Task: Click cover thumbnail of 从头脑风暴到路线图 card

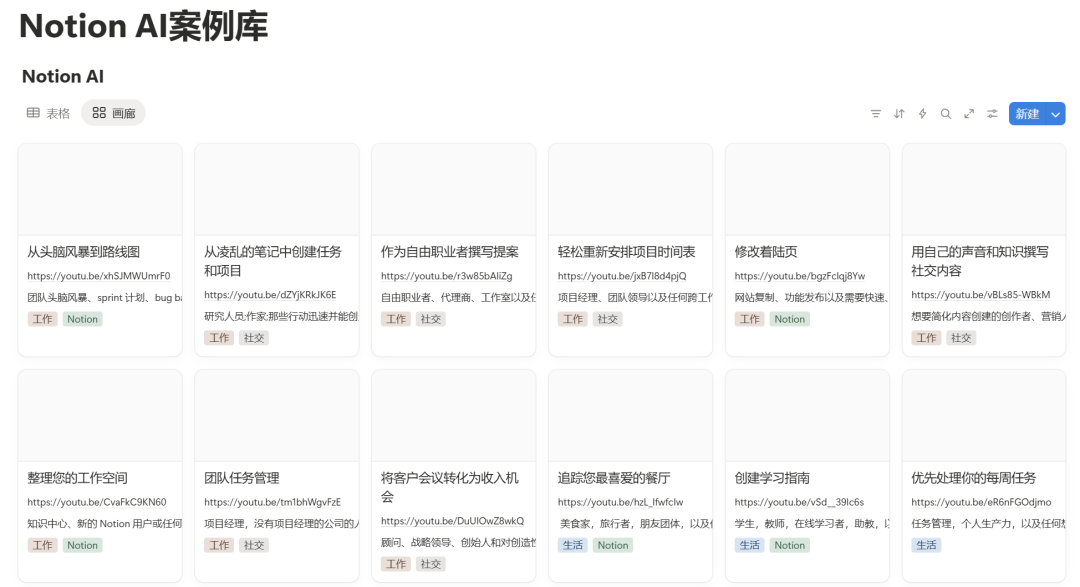Action: point(100,189)
